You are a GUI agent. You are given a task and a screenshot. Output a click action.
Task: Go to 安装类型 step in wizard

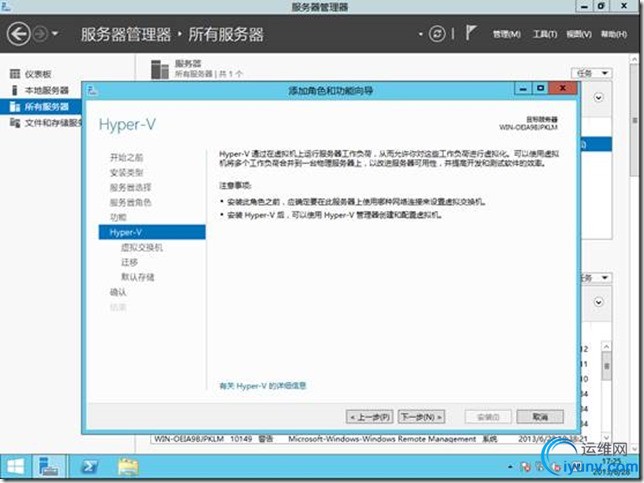pos(126,172)
